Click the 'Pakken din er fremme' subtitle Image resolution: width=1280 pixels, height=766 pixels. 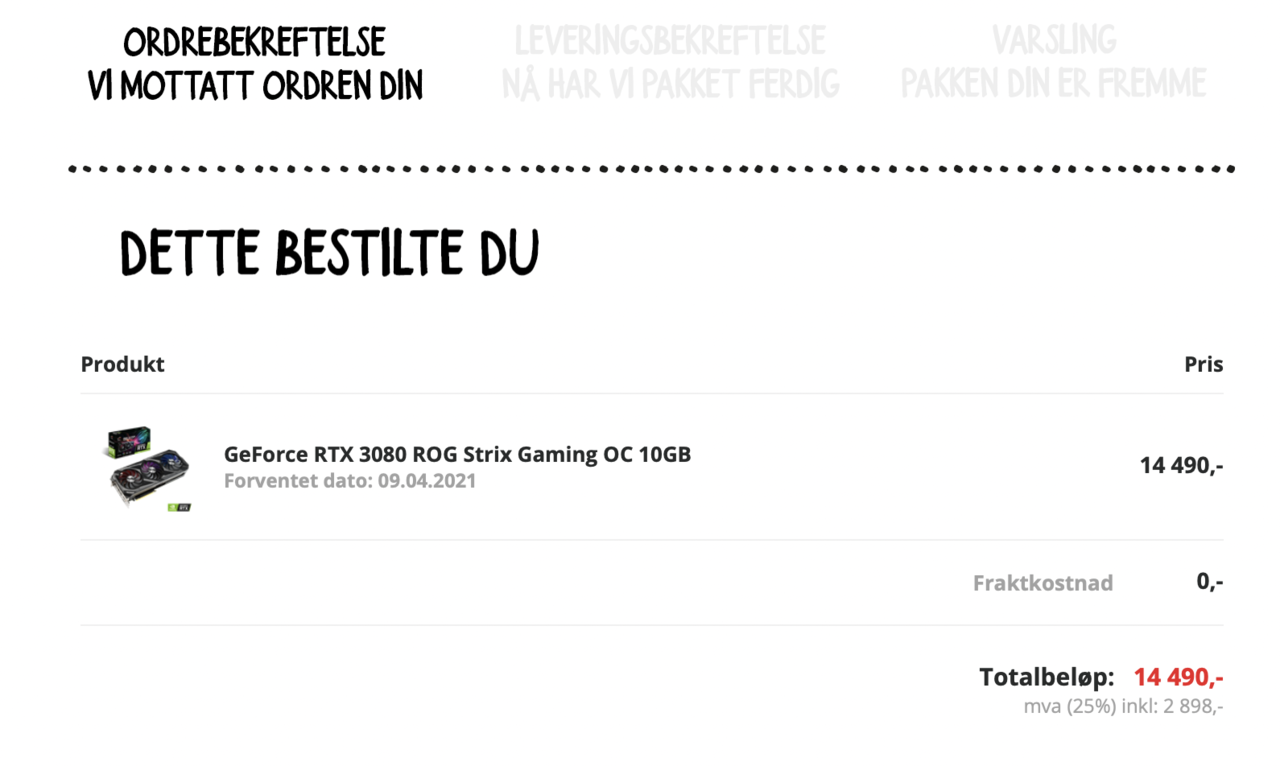point(1054,83)
